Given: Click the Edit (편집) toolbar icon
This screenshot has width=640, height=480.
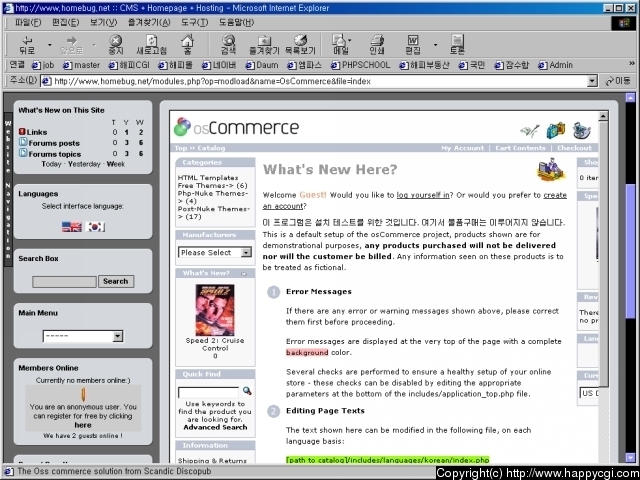Looking at the screenshot, I should (x=413, y=44).
